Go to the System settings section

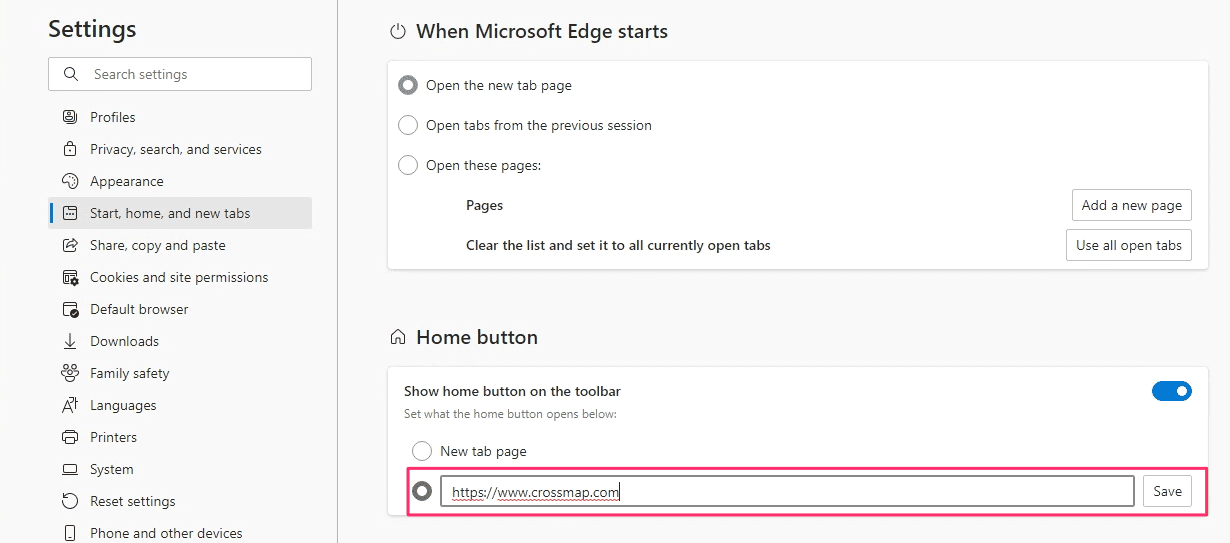coord(111,469)
